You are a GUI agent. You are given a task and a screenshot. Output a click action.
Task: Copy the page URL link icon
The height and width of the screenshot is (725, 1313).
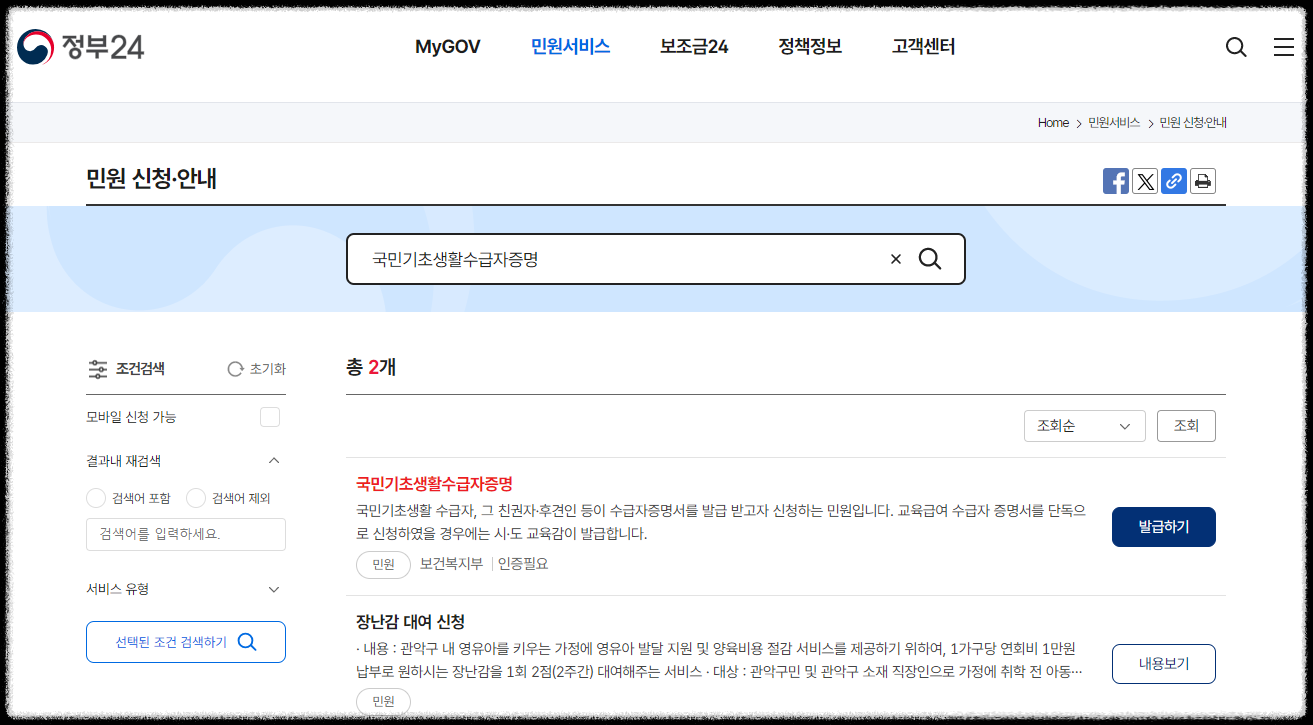pyautogui.click(x=1173, y=181)
